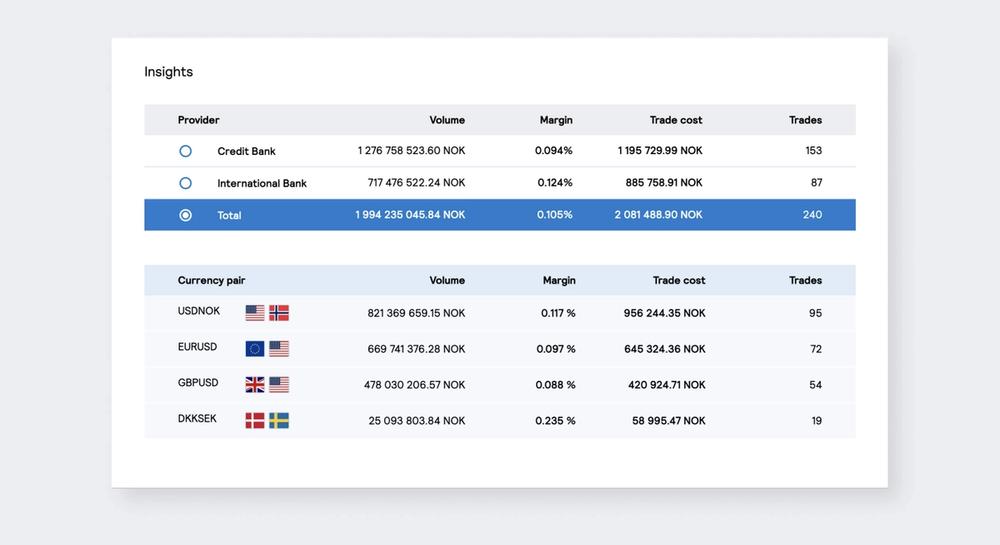Click the EU flag in EURUSD row
The image size is (1000, 545).
click(254, 349)
